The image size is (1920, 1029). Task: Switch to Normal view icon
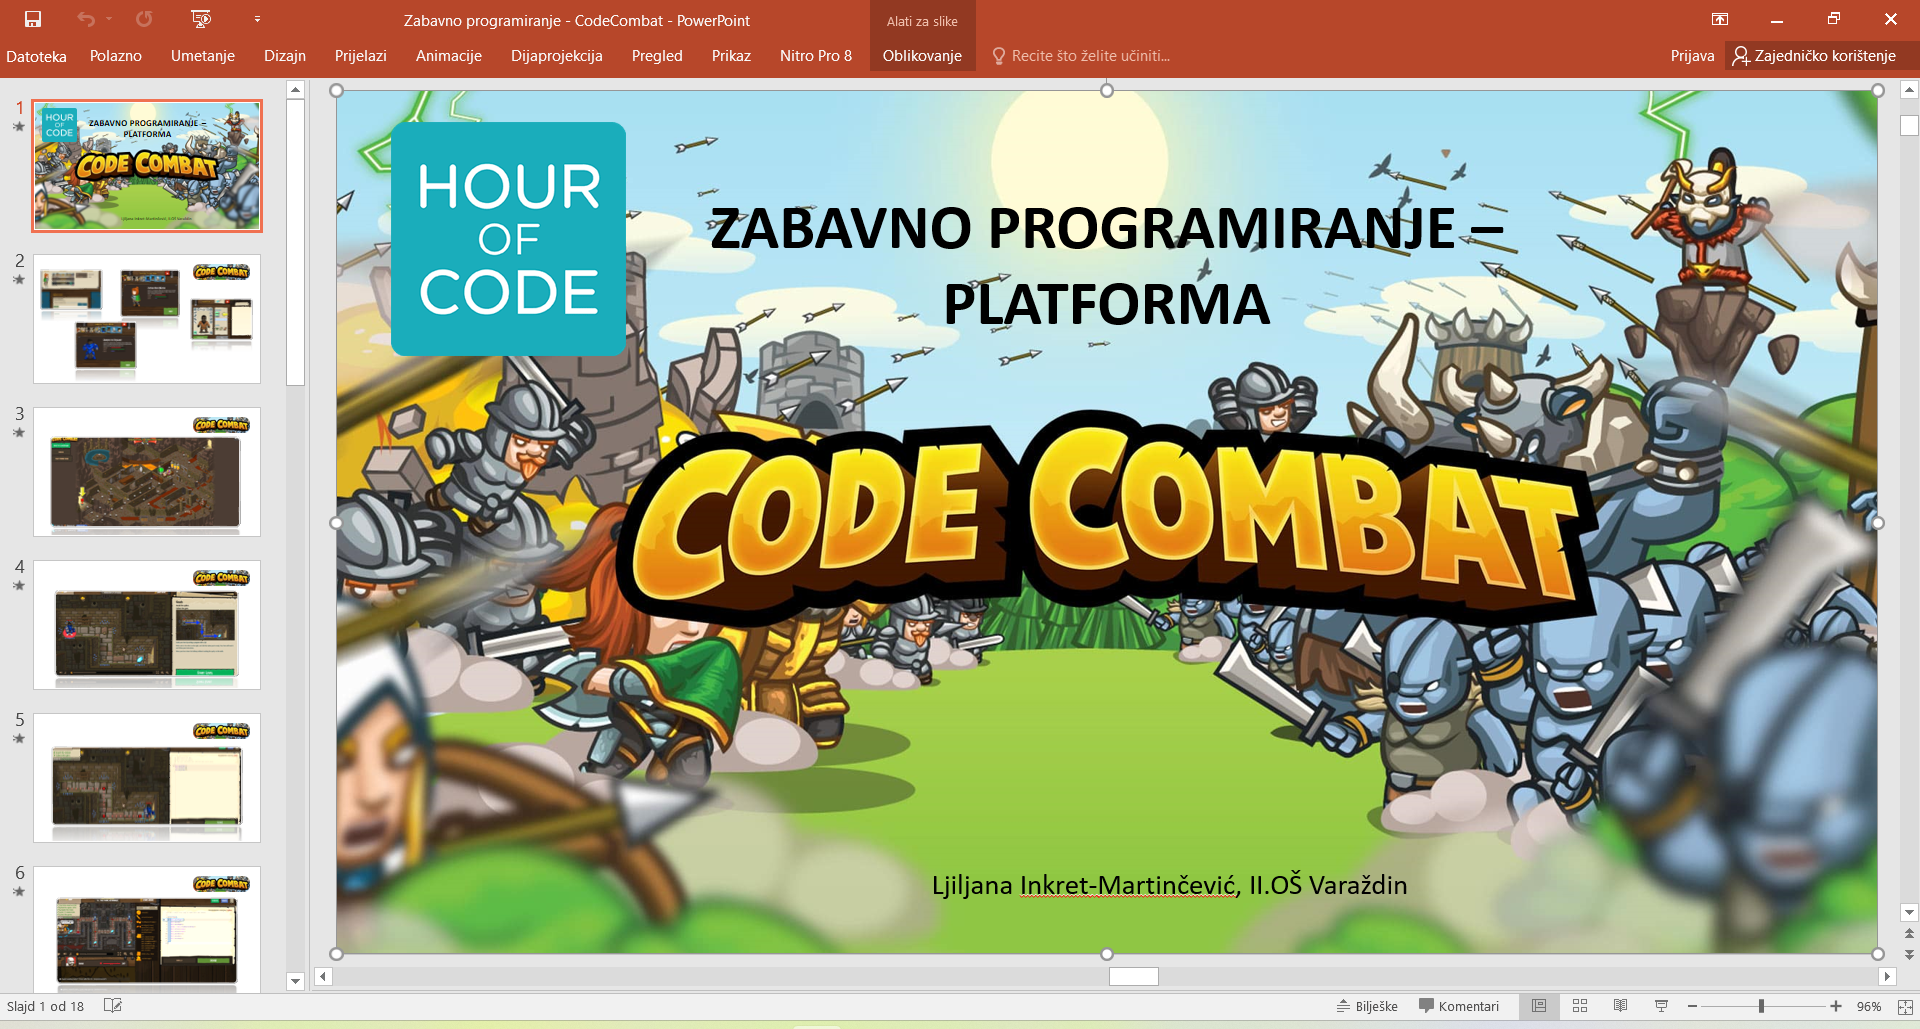pos(1539,1006)
